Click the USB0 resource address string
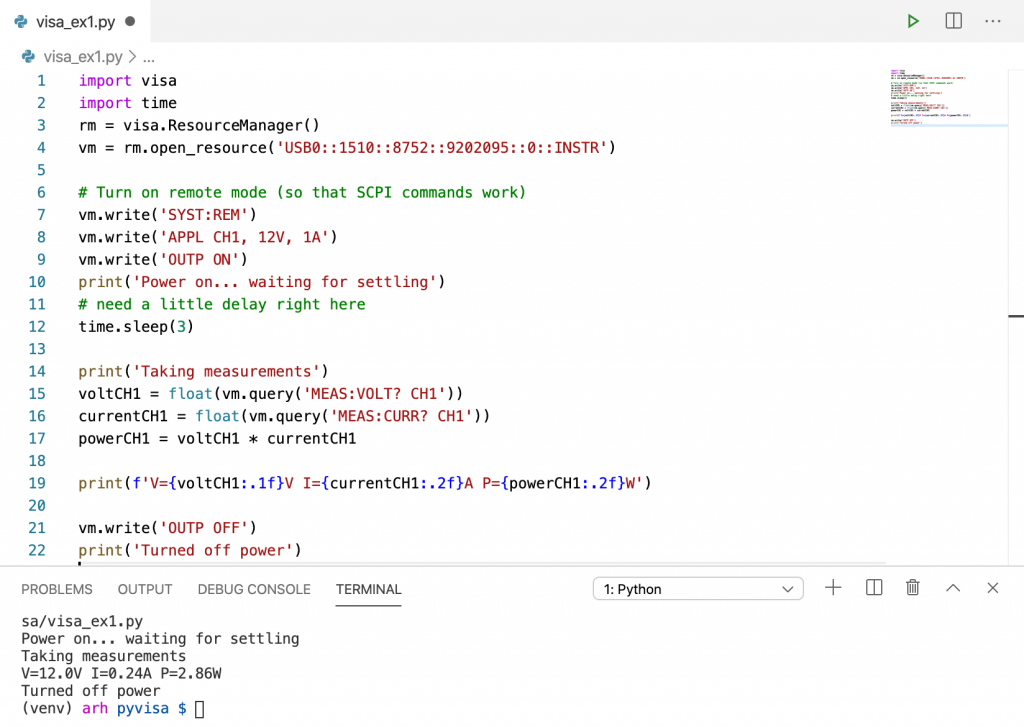The width and height of the screenshot is (1024, 727). click(x=442, y=148)
